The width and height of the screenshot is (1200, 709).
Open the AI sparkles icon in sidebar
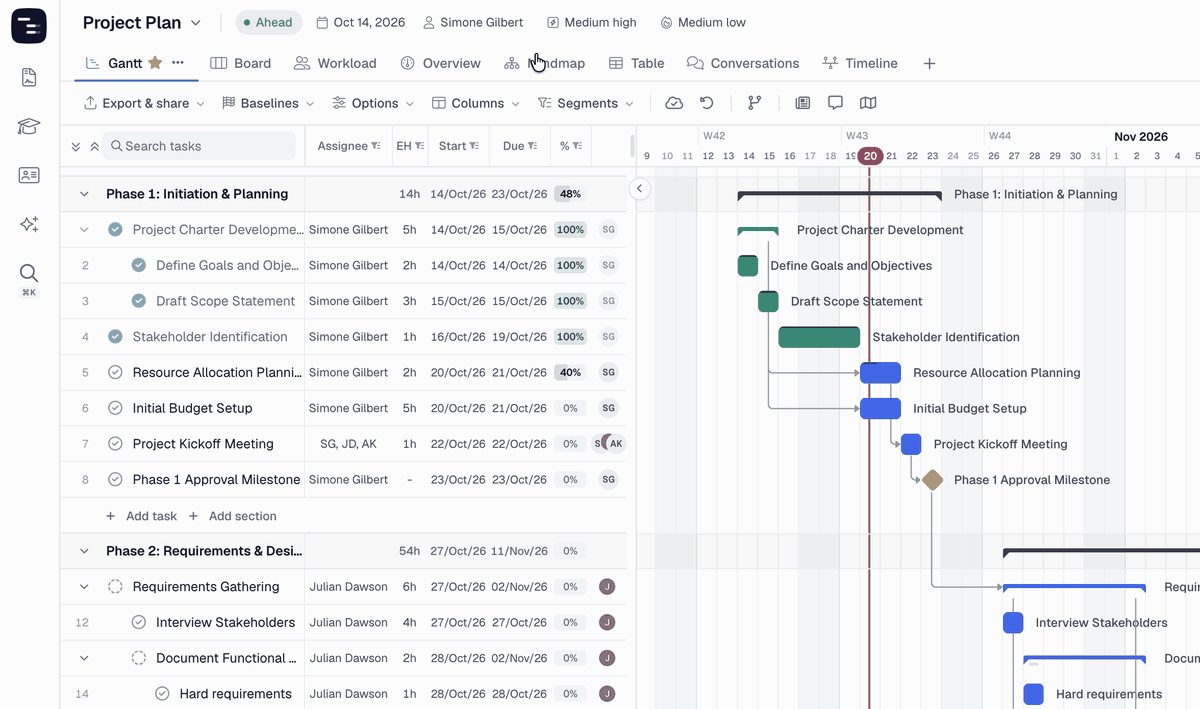pyautogui.click(x=29, y=224)
